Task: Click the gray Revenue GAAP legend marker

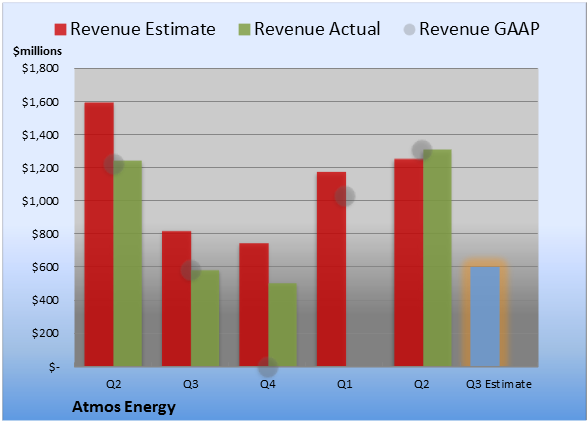Action: [409, 29]
